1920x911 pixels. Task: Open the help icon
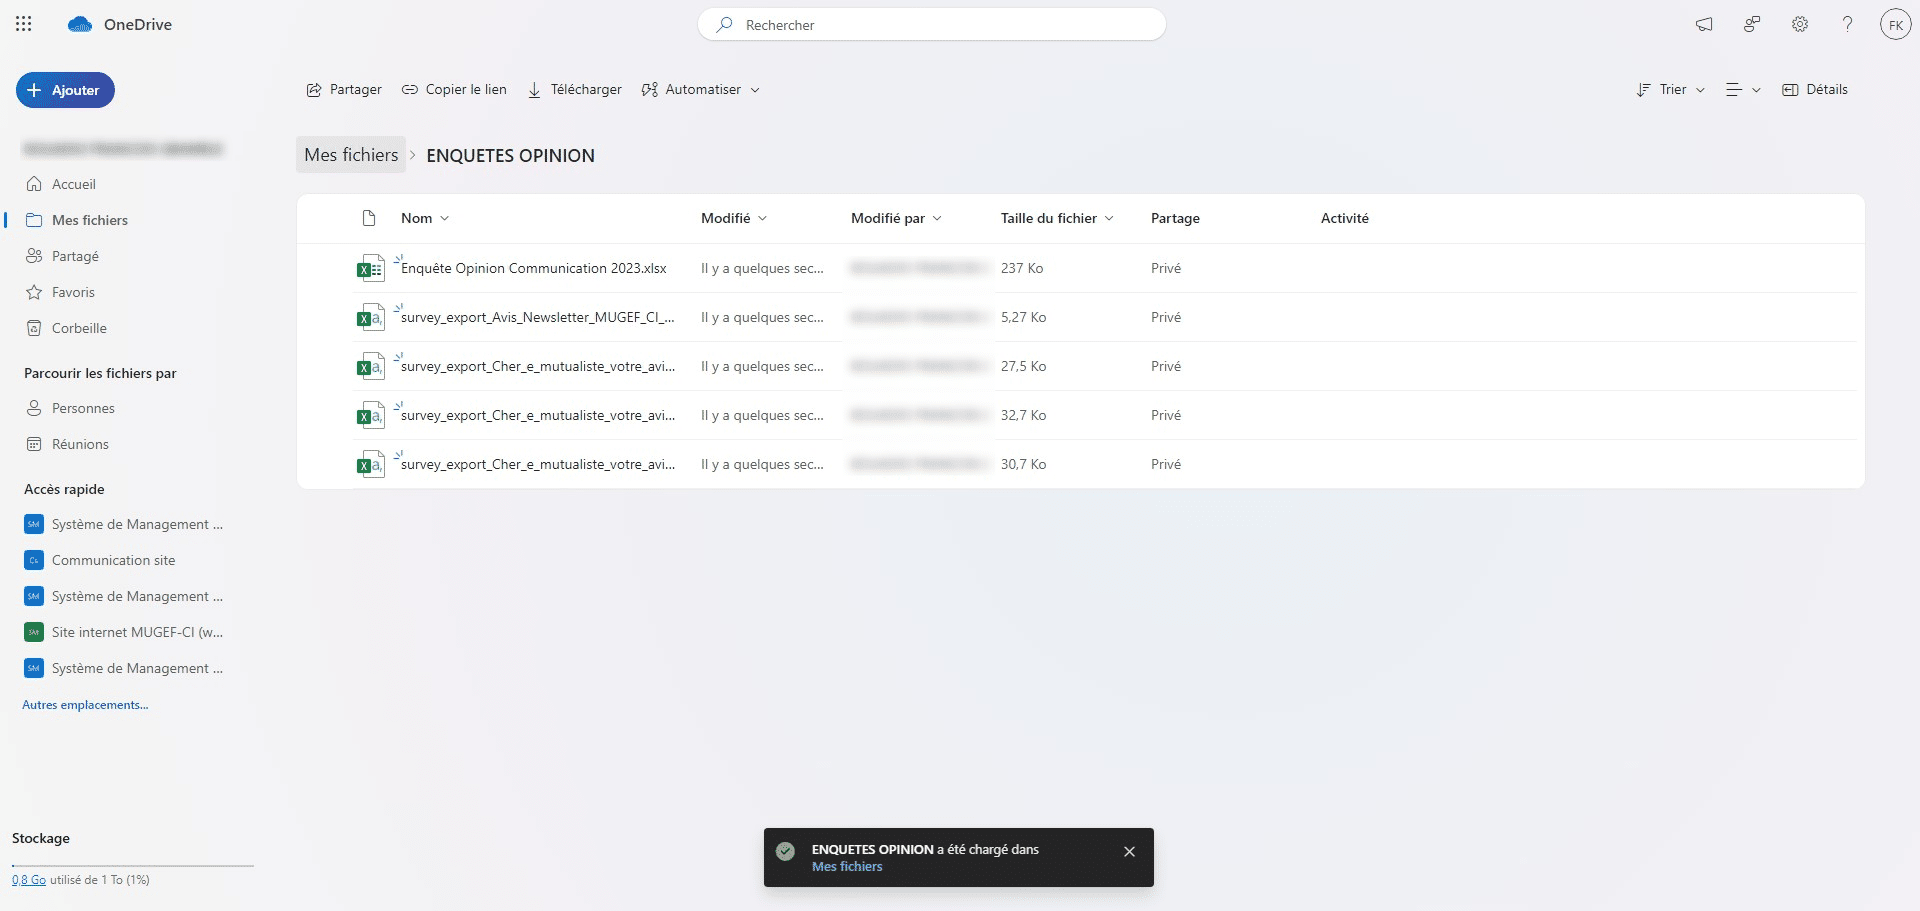pos(1847,24)
